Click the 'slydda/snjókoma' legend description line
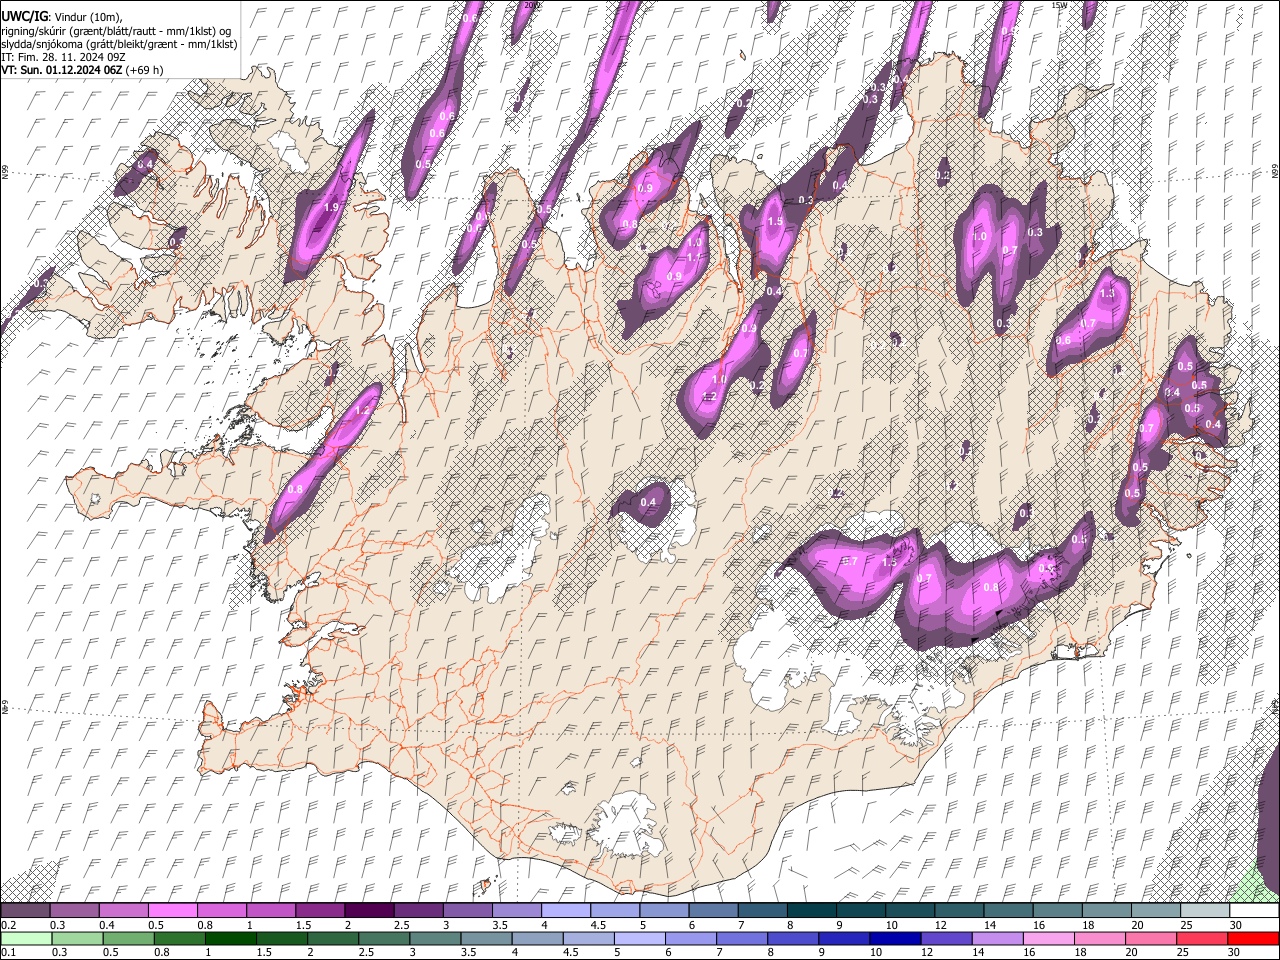Viewport: 1280px width, 960px height. point(119,44)
